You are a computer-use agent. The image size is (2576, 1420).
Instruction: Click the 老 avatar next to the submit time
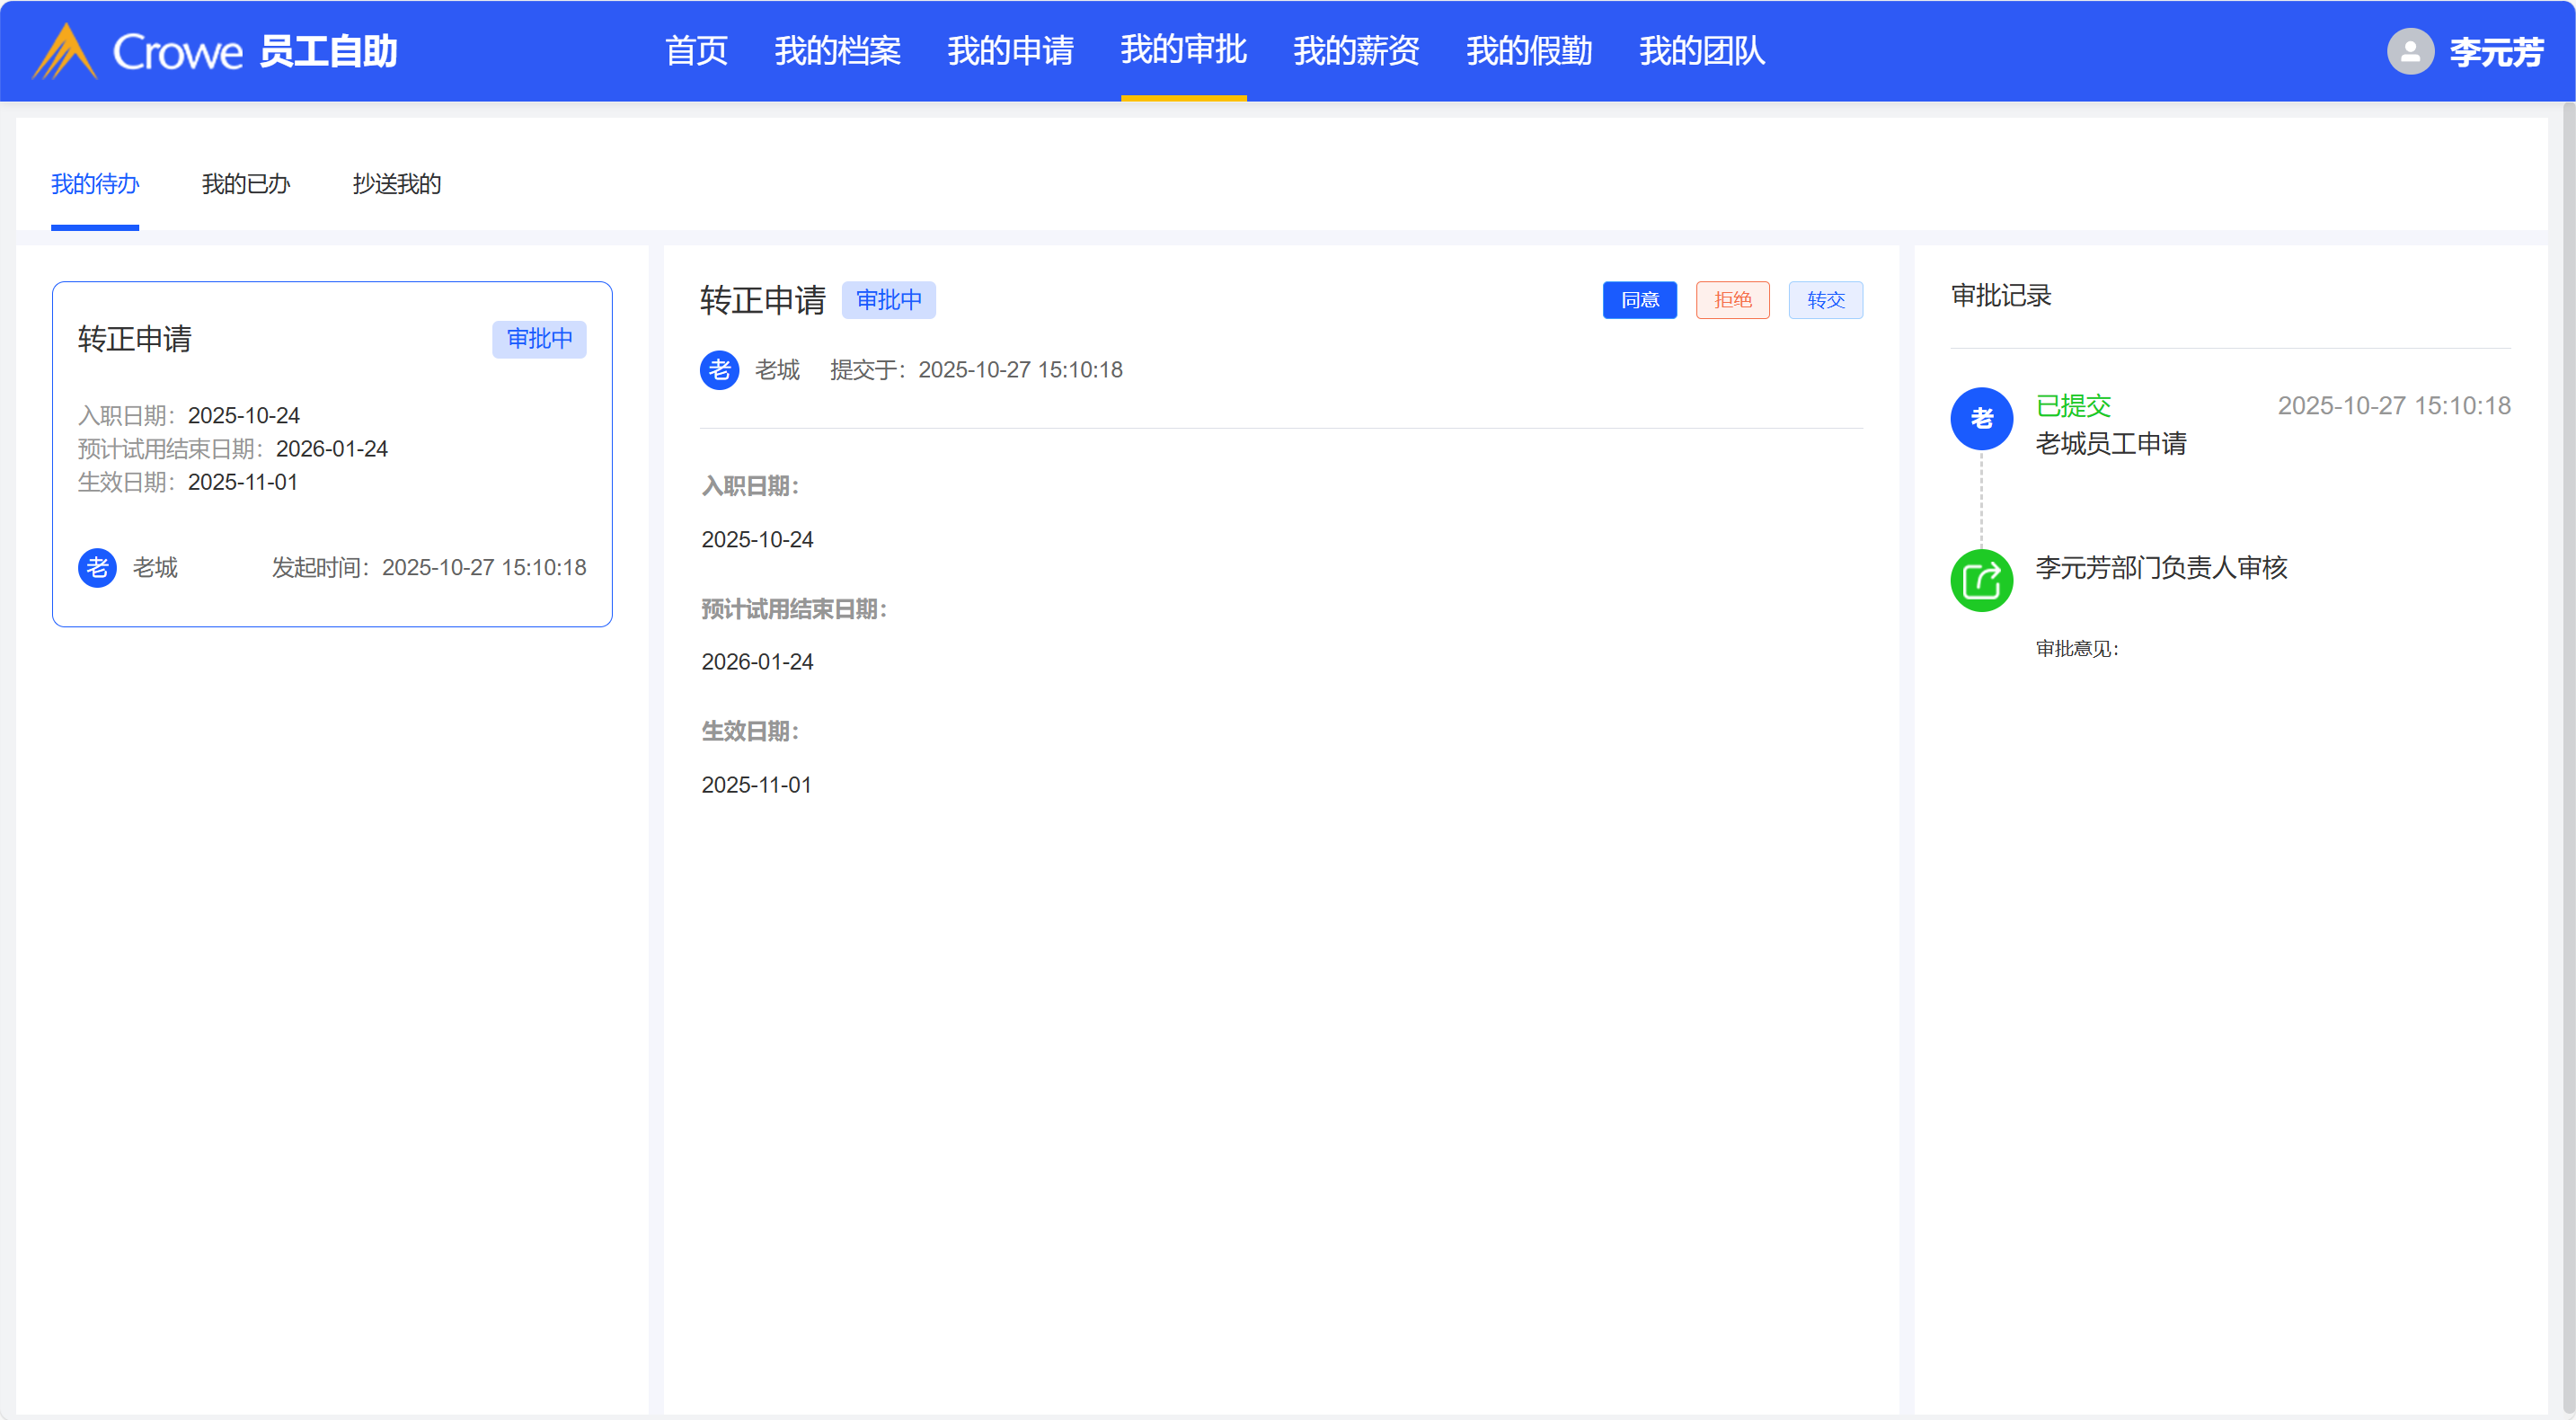click(719, 370)
